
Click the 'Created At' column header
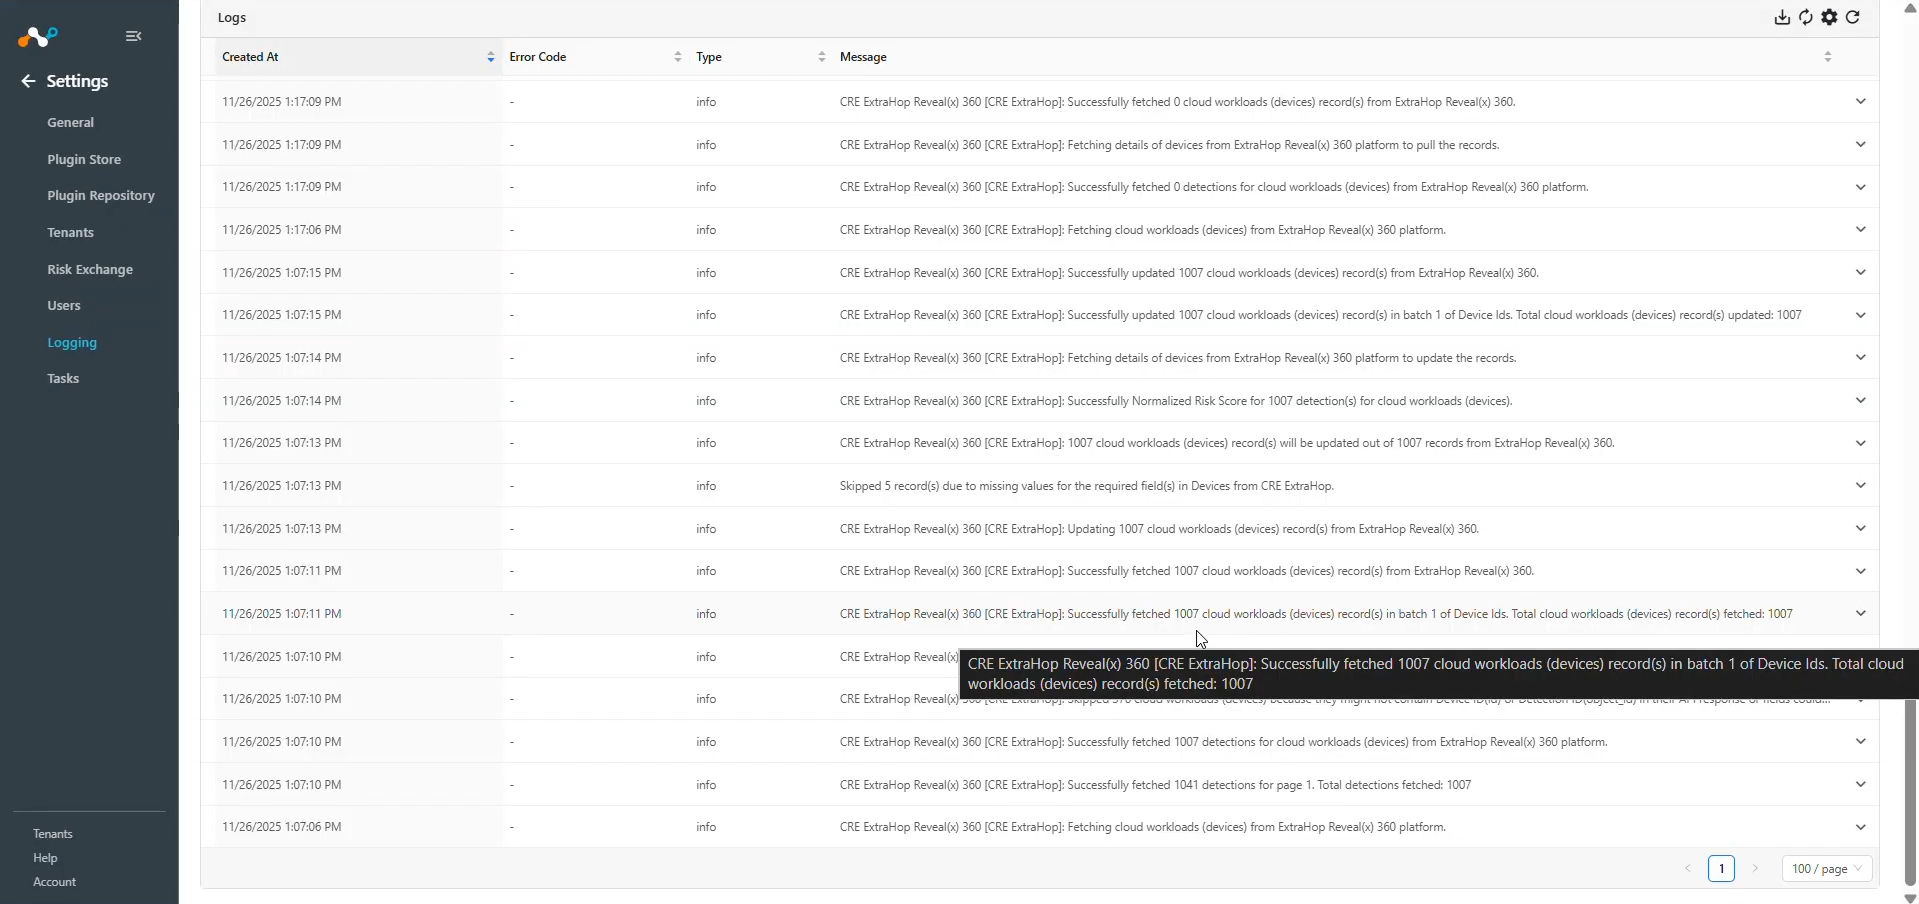[x=250, y=57]
